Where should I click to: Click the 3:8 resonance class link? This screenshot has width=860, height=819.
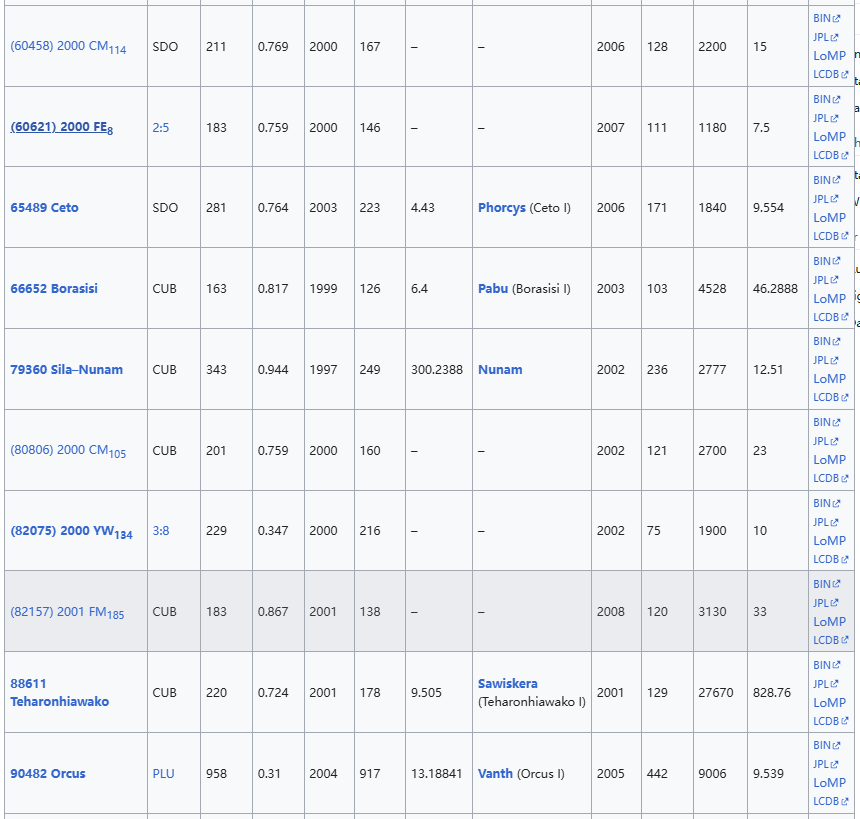[160, 531]
